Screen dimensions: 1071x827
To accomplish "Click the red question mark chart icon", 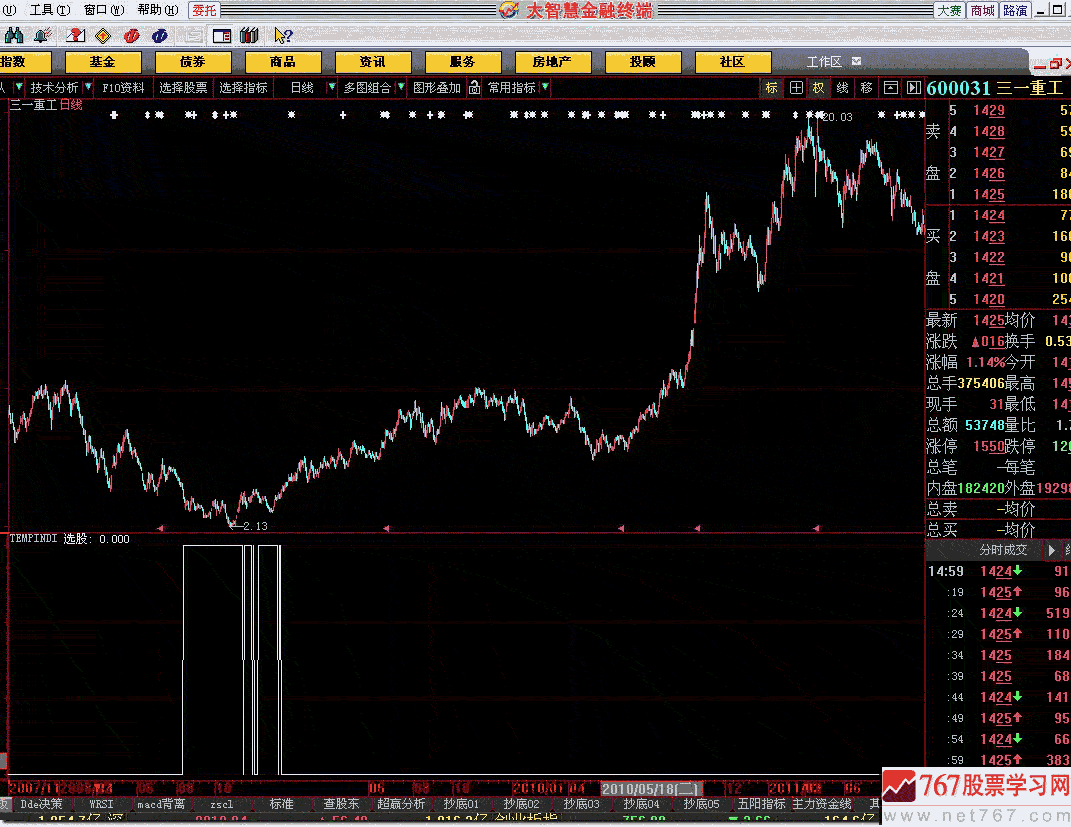I will tap(75, 36).
